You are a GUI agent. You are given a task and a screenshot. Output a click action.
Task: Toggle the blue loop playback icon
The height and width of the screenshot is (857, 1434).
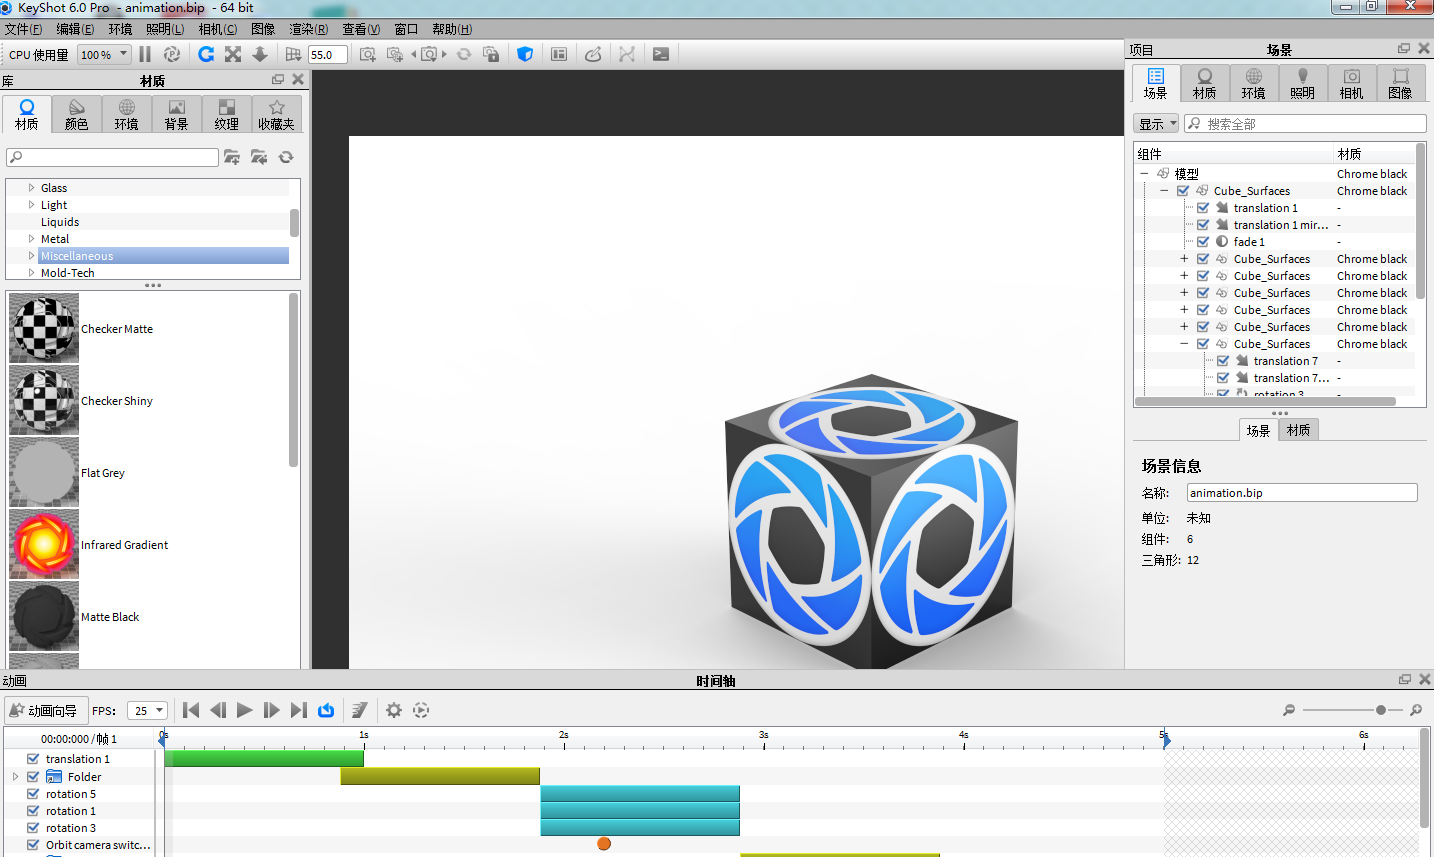click(326, 710)
